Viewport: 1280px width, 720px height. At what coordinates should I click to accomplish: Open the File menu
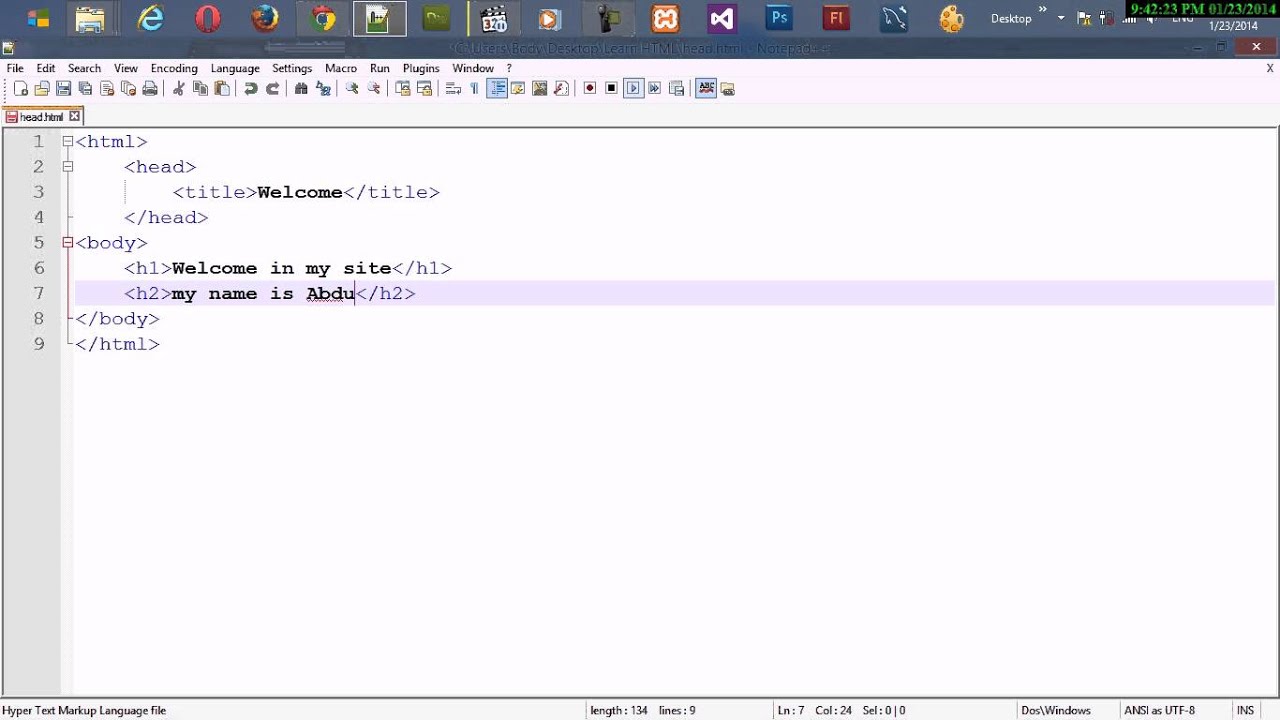15,68
